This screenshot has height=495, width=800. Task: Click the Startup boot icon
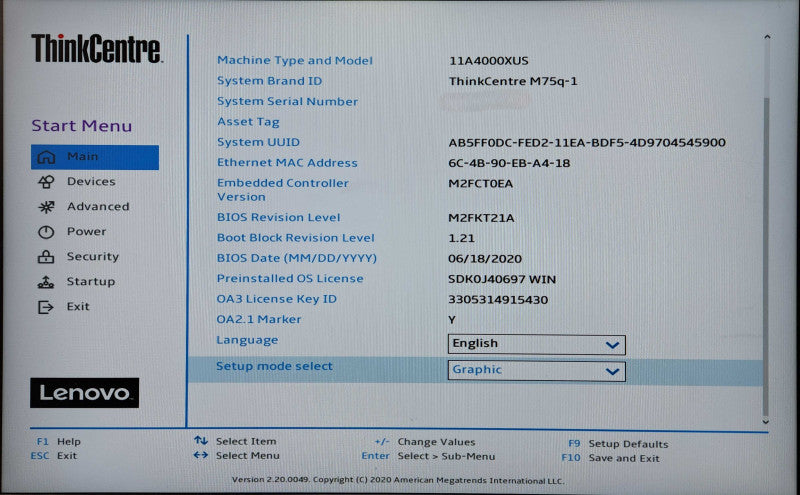coord(46,282)
